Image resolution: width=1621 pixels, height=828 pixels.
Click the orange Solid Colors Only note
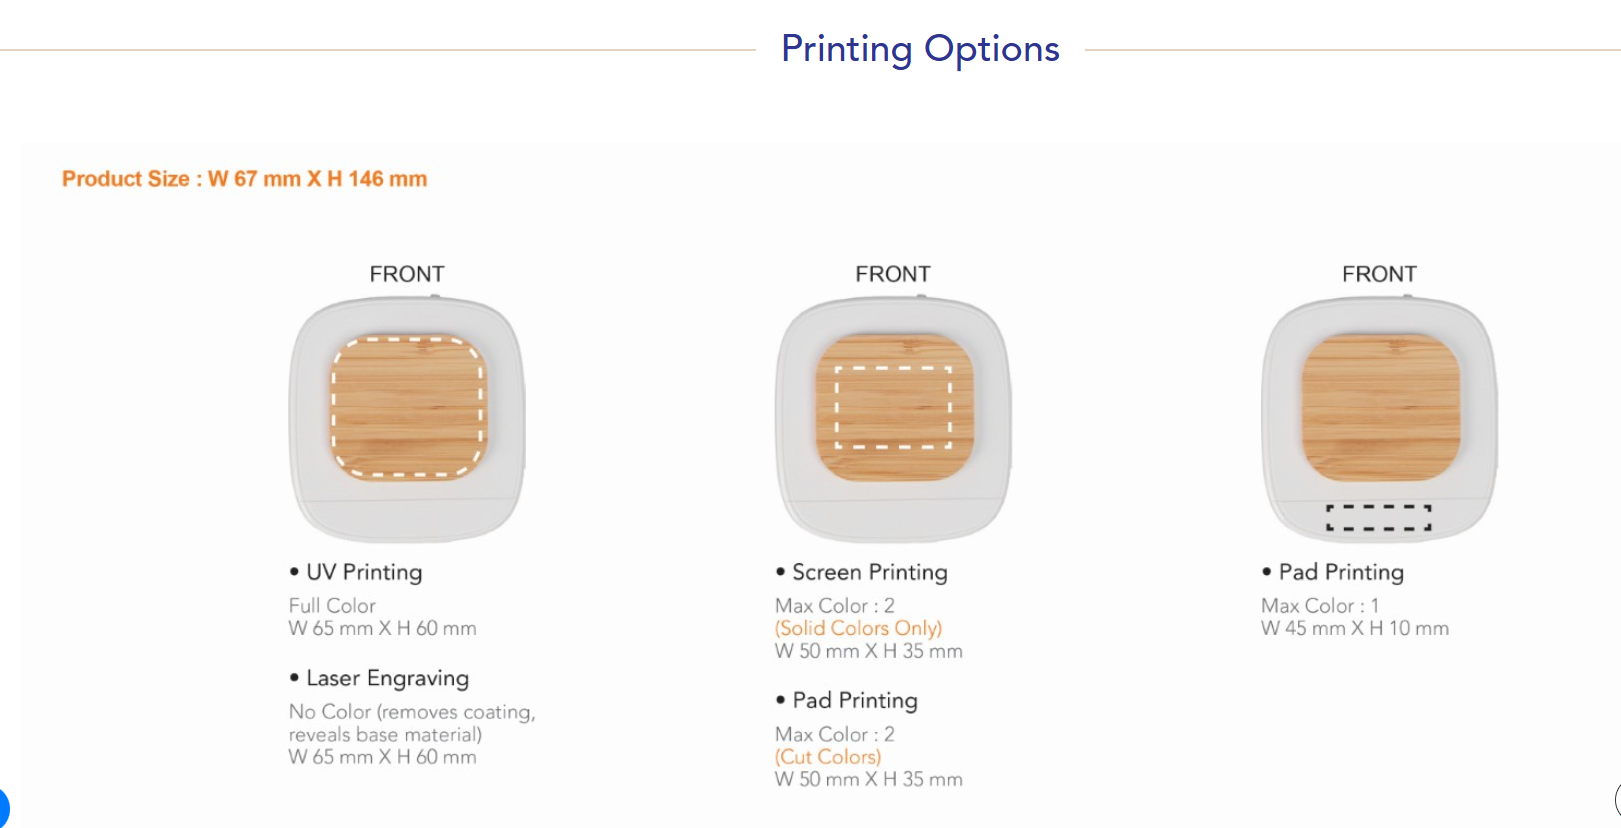click(x=858, y=628)
